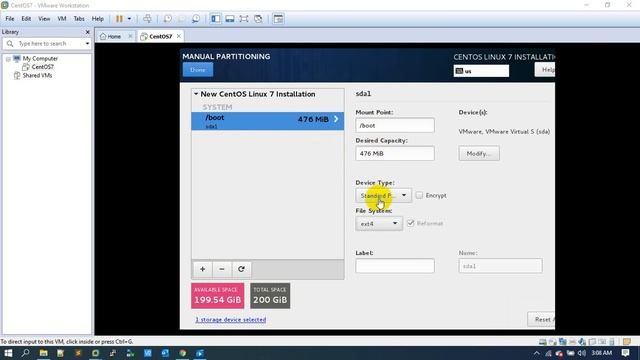Click the Desired Capacity field

tap(395, 153)
